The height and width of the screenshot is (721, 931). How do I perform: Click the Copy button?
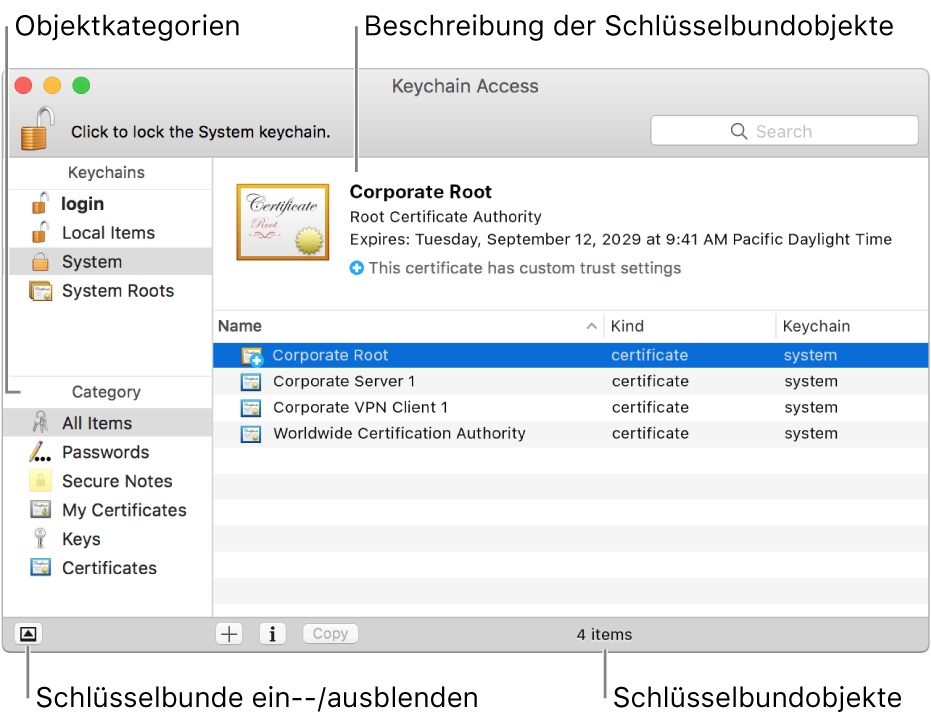click(330, 634)
